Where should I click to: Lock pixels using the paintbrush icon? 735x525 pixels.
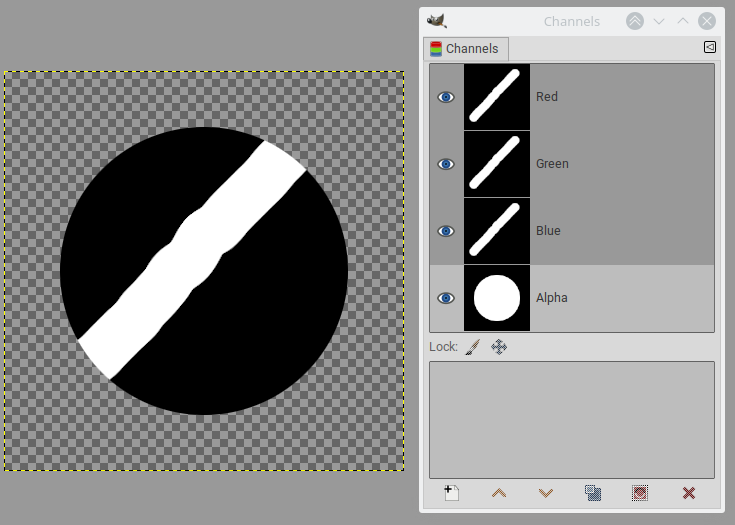coord(474,347)
